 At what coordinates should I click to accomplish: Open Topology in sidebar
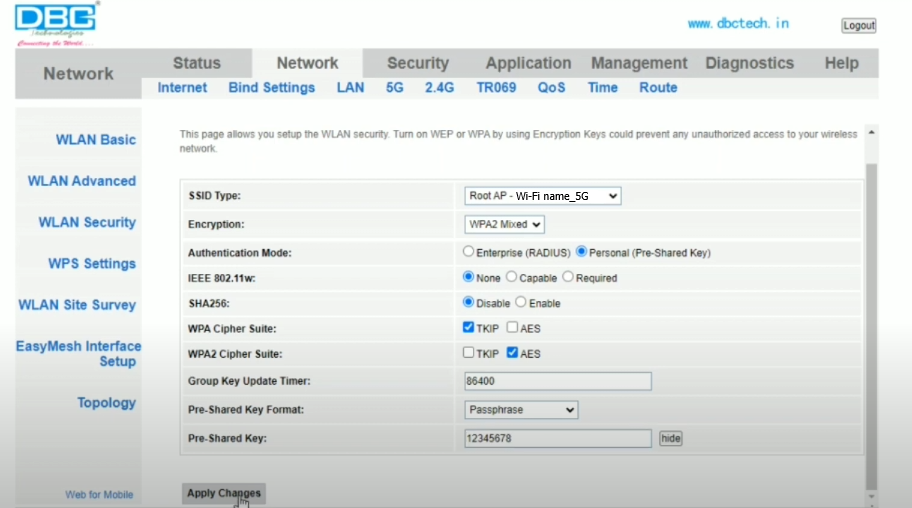106,403
